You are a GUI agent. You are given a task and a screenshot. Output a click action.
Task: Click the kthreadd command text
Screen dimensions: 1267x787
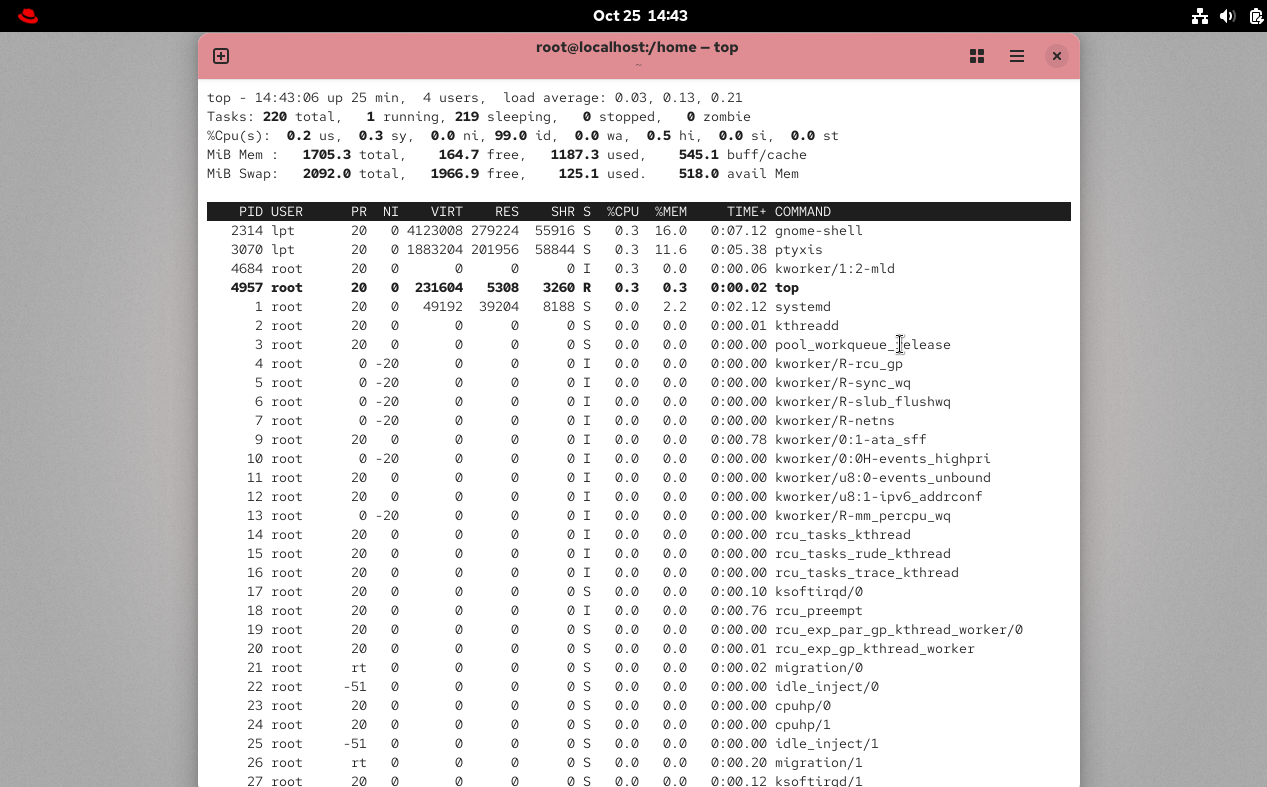point(806,326)
